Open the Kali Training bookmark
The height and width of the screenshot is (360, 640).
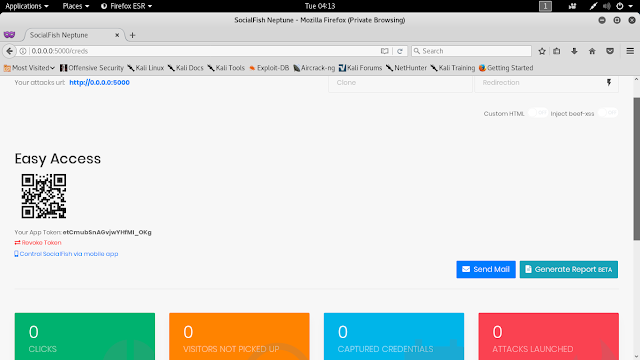click(453, 68)
